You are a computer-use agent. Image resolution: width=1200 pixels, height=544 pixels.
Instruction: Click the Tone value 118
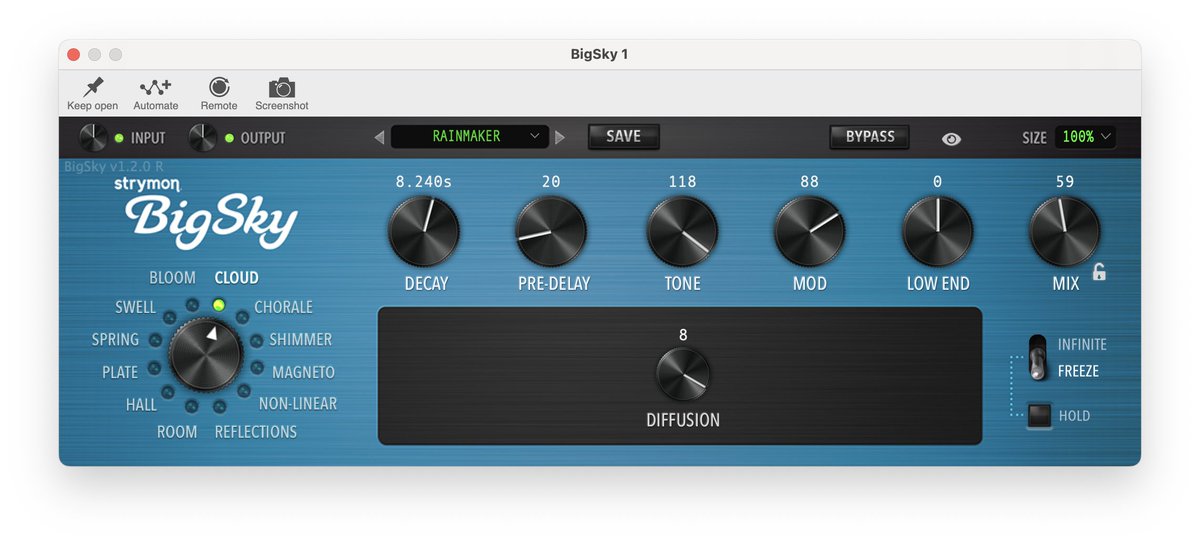point(682,182)
